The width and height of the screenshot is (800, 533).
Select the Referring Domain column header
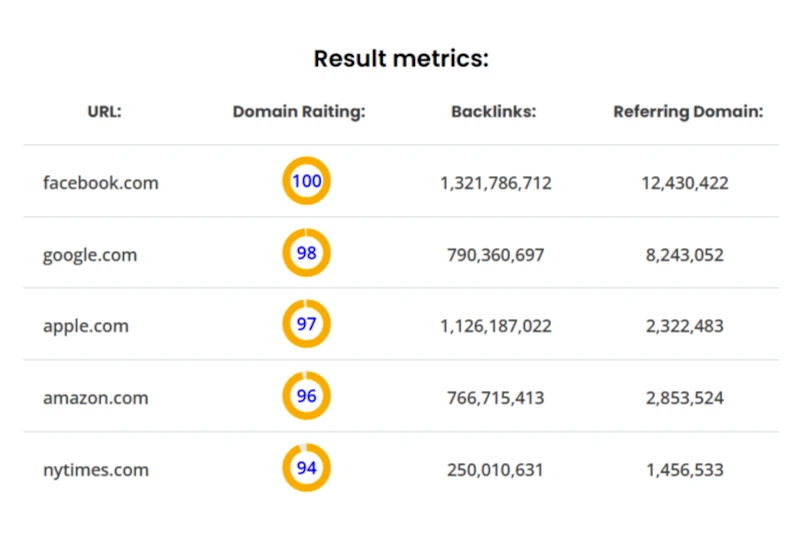pos(688,112)
